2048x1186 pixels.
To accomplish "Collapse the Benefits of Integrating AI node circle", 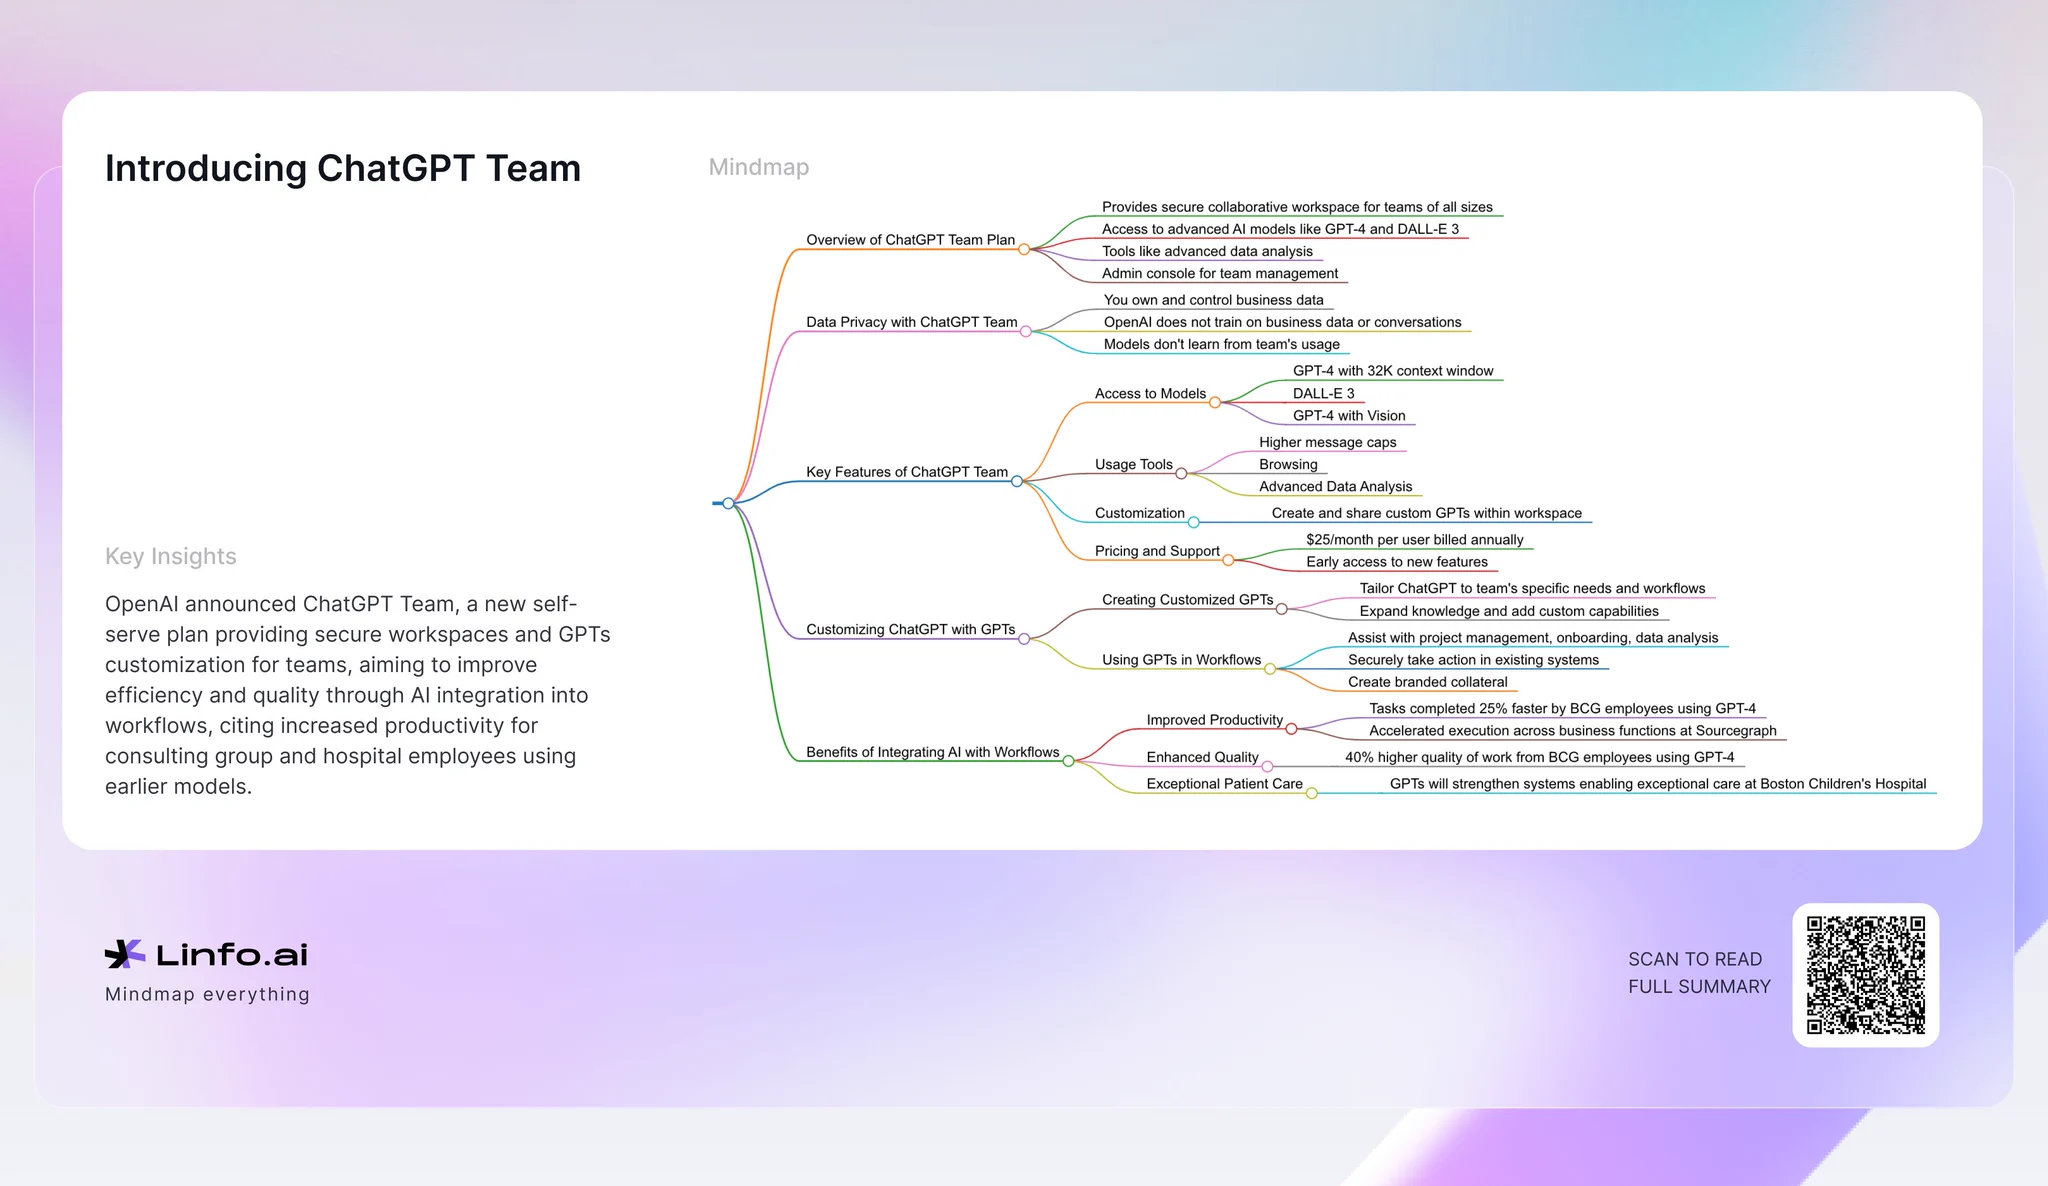I will pos(1068,761).
